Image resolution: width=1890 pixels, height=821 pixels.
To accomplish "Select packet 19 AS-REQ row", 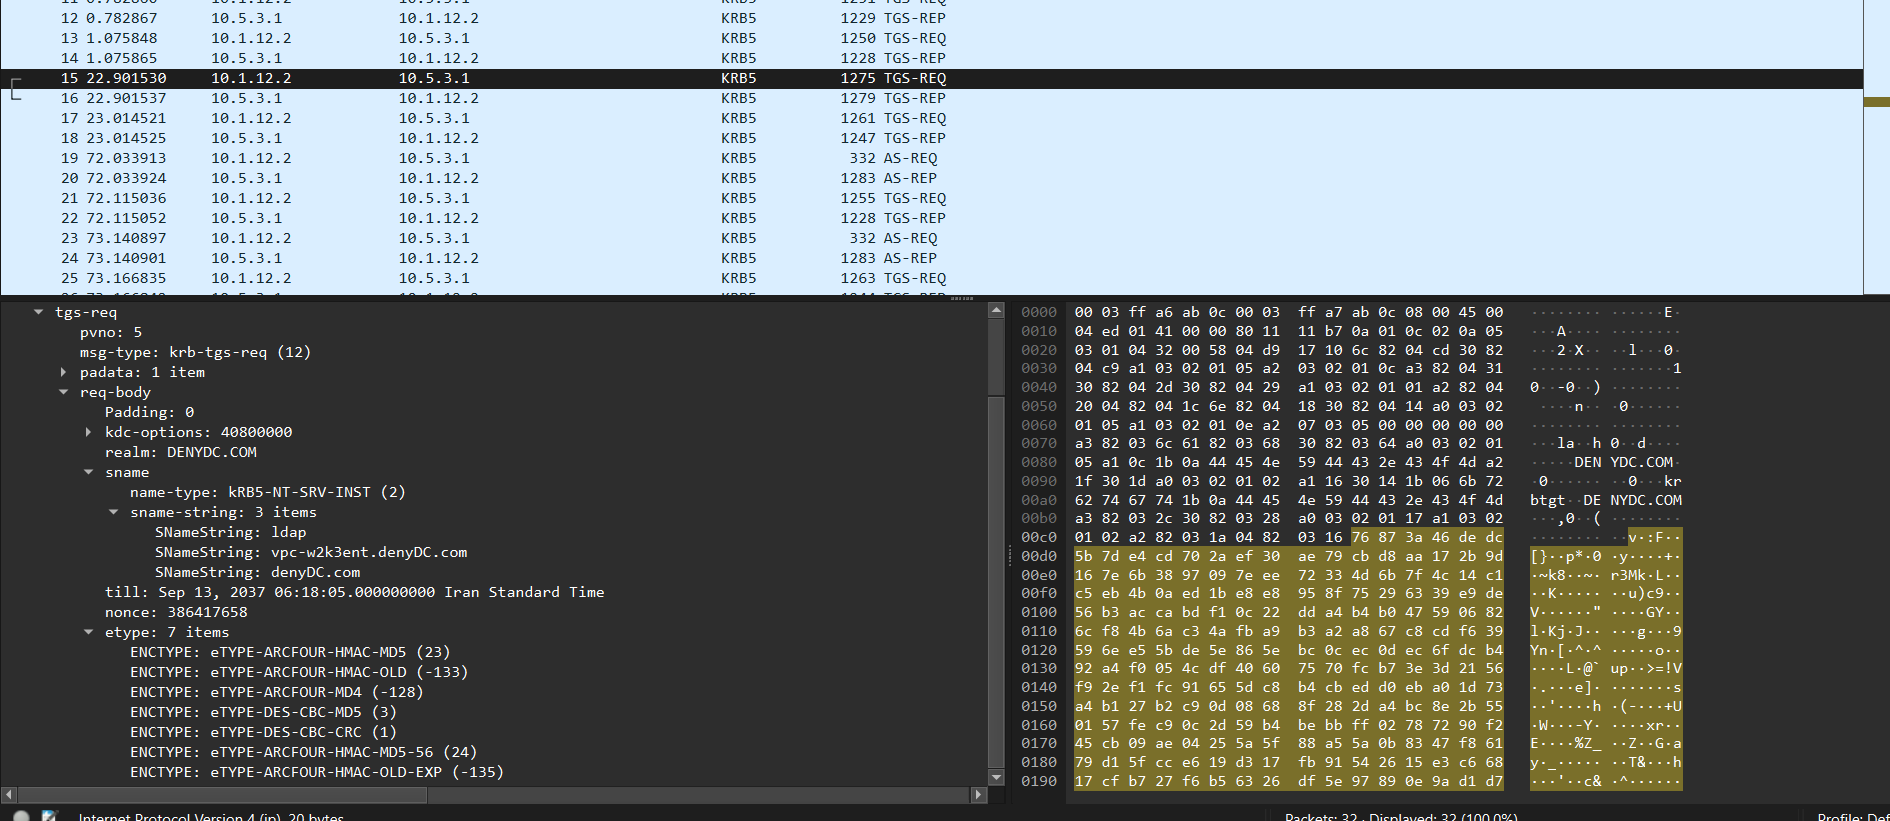I will point(931,158).
